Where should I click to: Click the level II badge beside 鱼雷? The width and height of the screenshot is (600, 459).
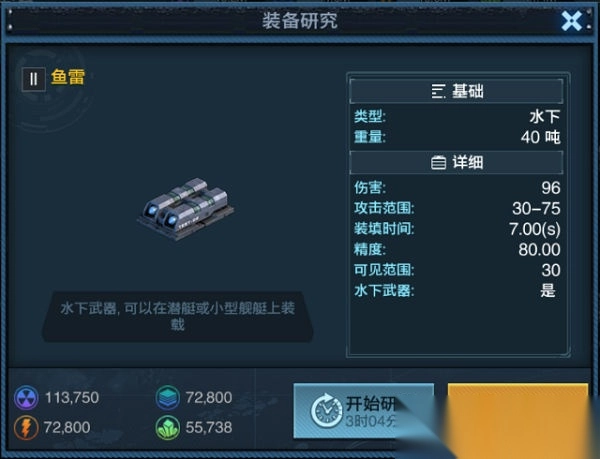(x=34, y=79)
